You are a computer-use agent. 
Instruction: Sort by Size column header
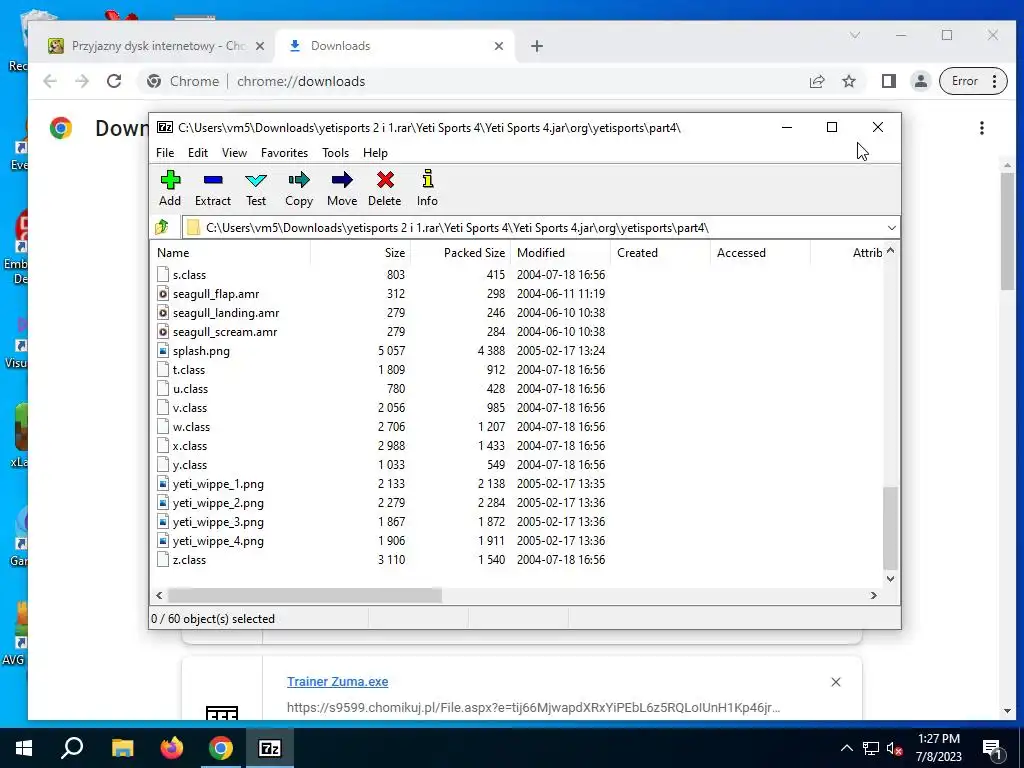point(360,253)
